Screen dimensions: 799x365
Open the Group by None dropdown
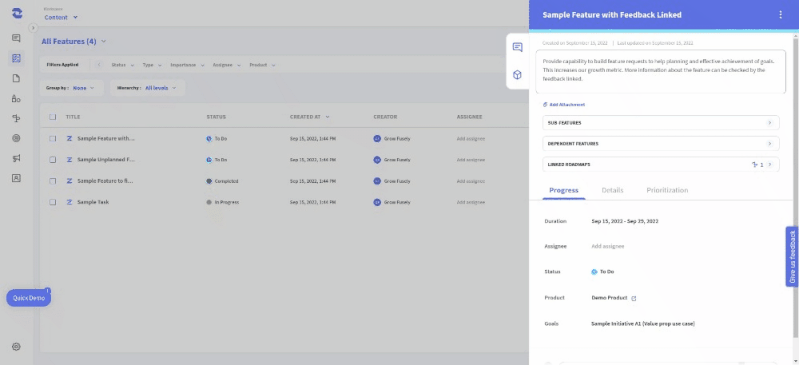click(72, 88)
